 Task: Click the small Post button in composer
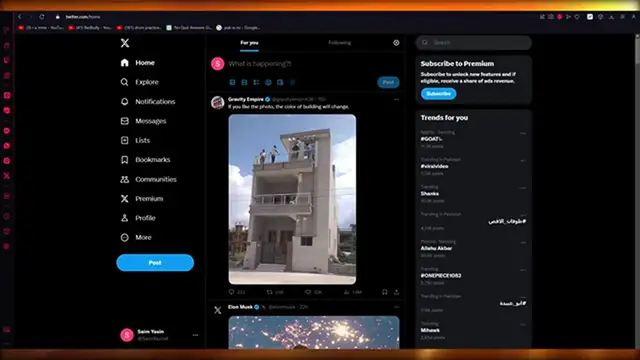[x=388, y=82]
